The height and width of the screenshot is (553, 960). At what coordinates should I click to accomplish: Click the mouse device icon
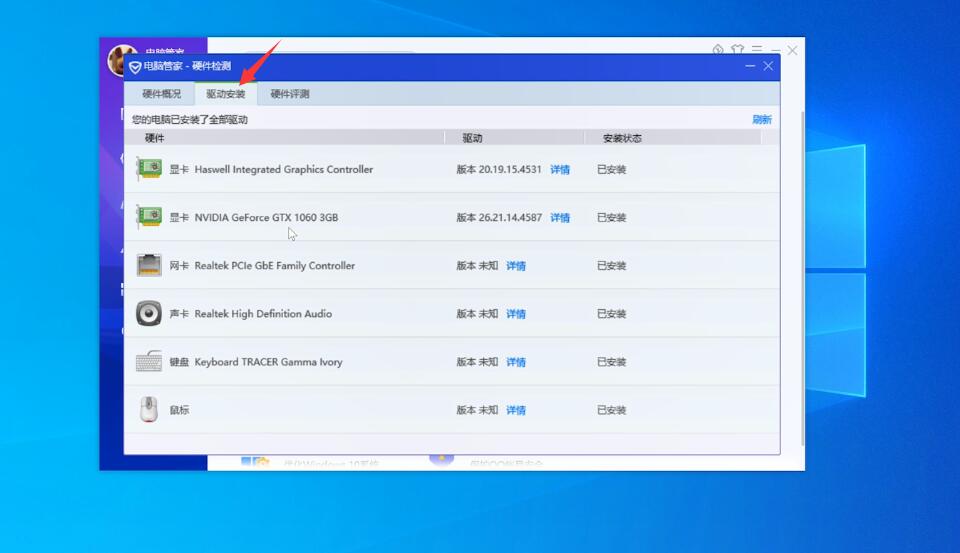pyautogui.click(x=148, y=410)
